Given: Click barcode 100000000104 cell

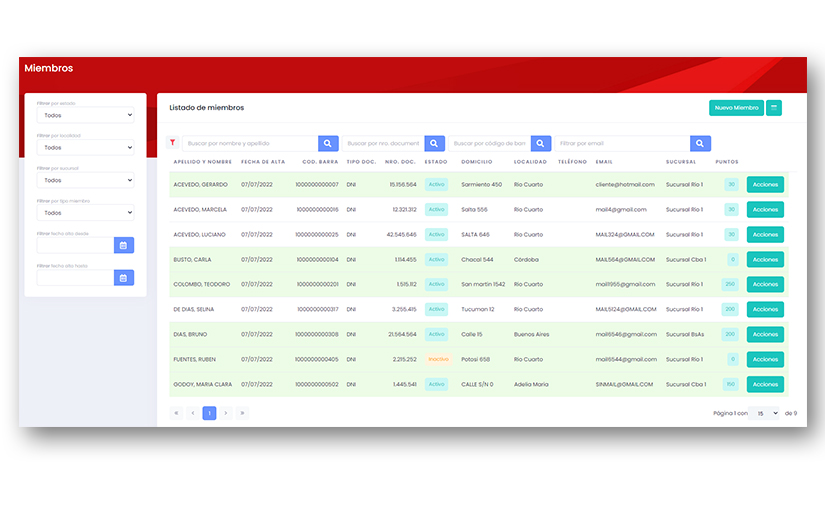Looking at the screenshot, I should pyautogui.click(x=317, y=259).
